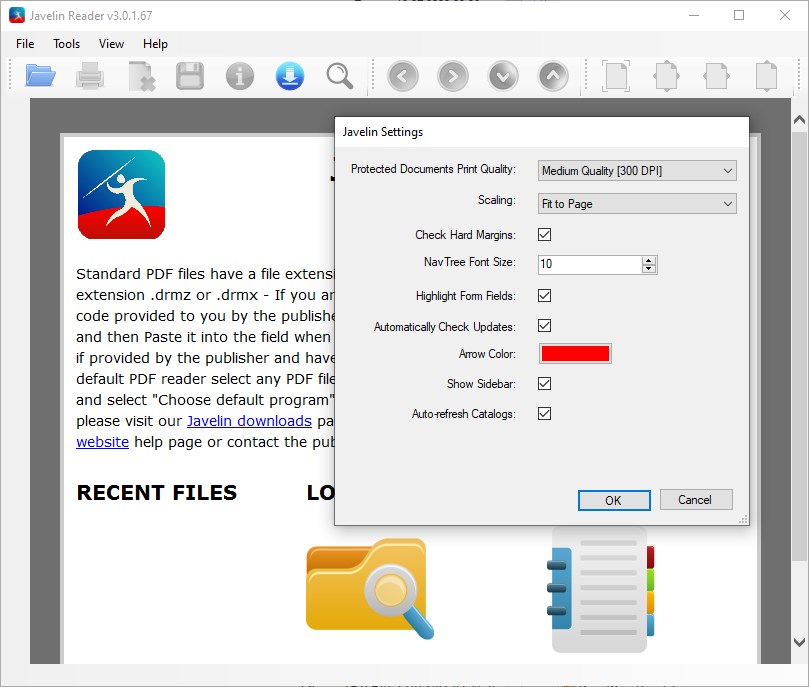This screenshot has height=687, width=809.
Task: Toggle the Check Hard Margins checkbox
Action: click(544, 235)
